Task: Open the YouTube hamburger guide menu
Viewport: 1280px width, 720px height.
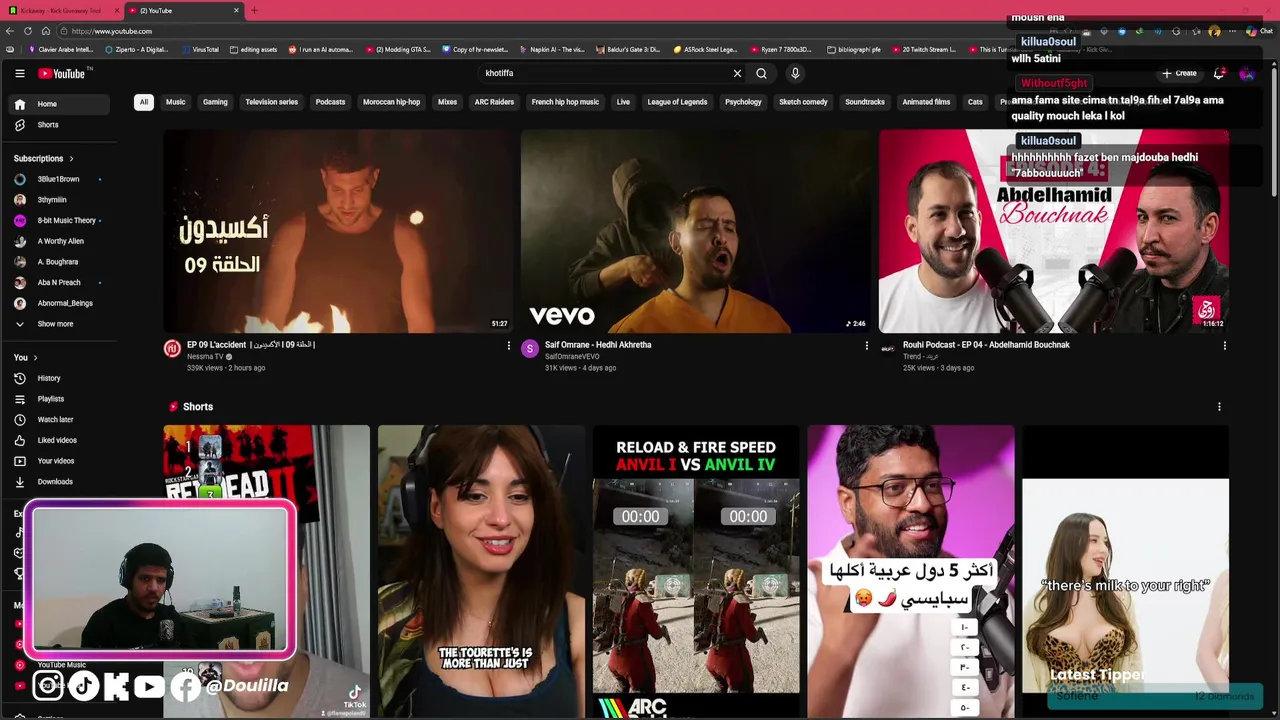Action: [19, 73]
